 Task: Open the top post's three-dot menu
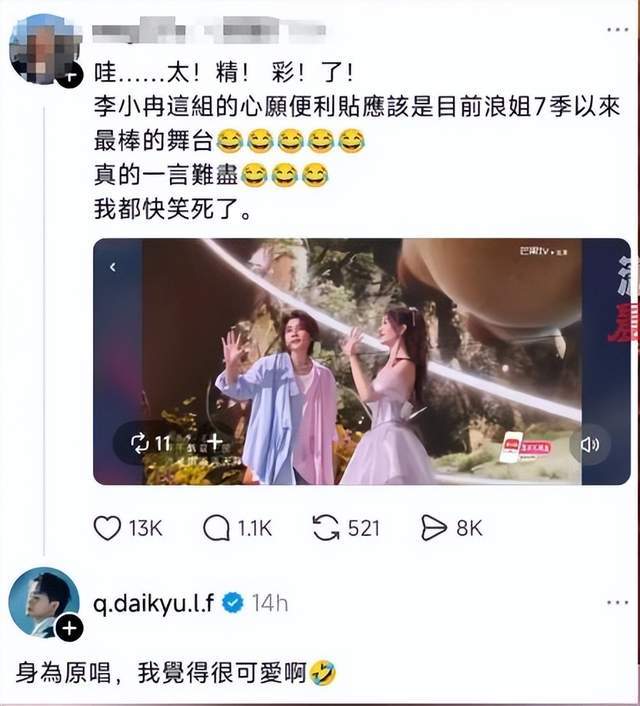(x=617, y=30)
